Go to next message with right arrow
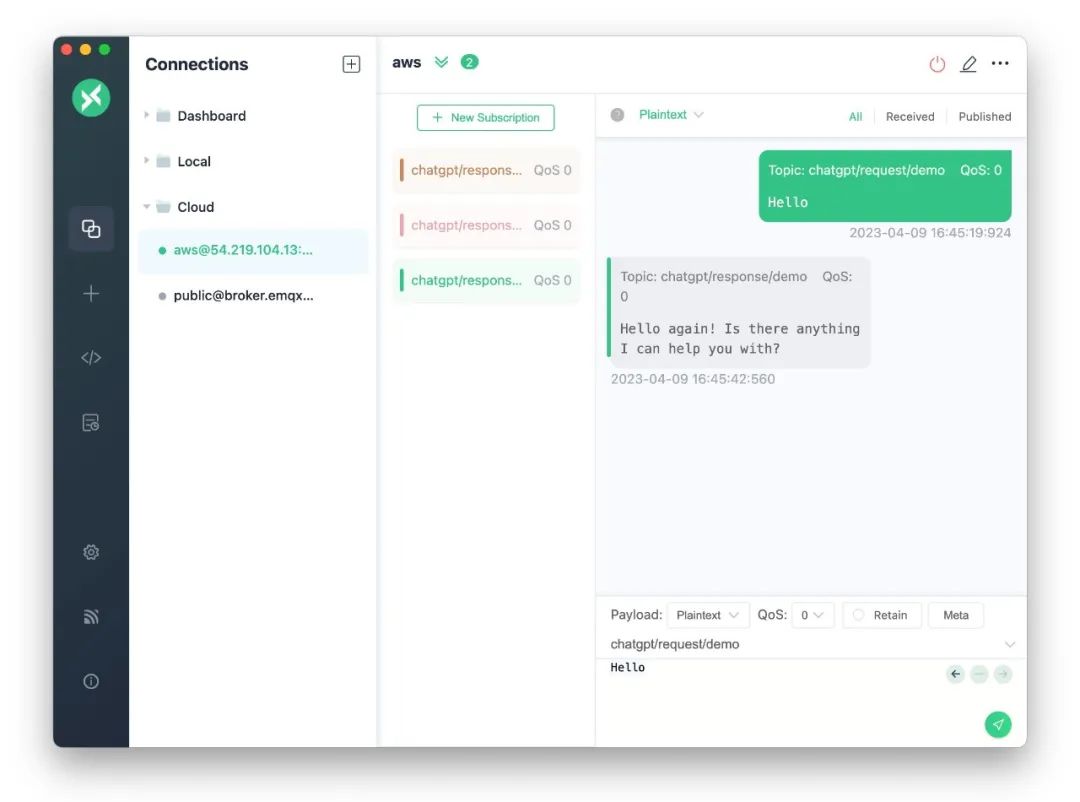1080x802 pixels. [x=1003, y=674]
